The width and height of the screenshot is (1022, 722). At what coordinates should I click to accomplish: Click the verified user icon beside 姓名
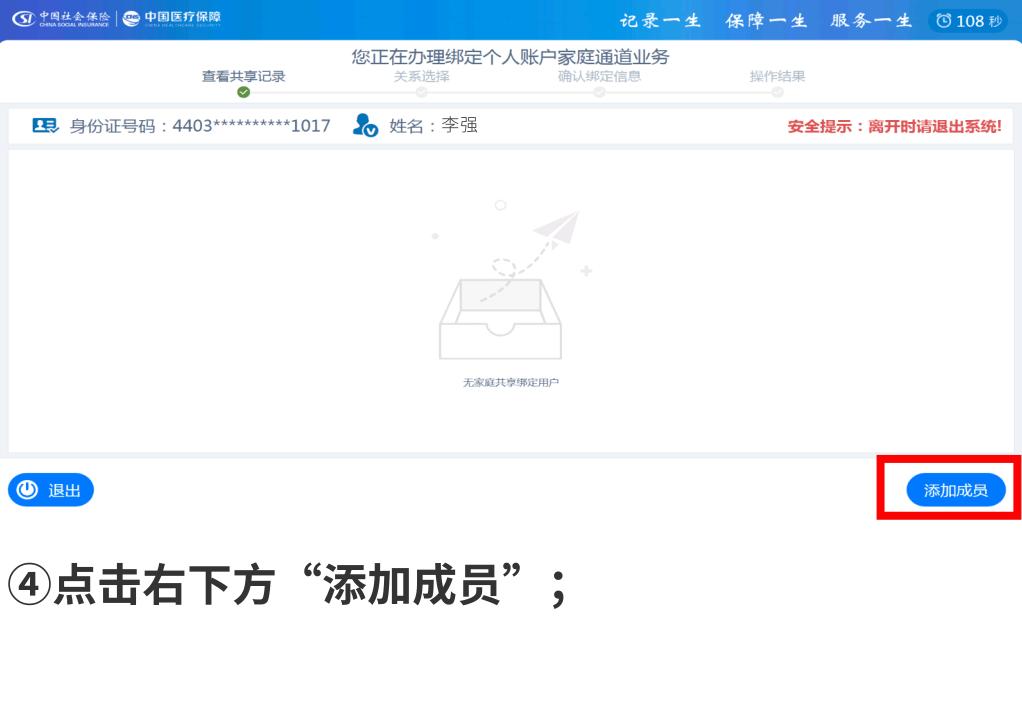(365, 125)
